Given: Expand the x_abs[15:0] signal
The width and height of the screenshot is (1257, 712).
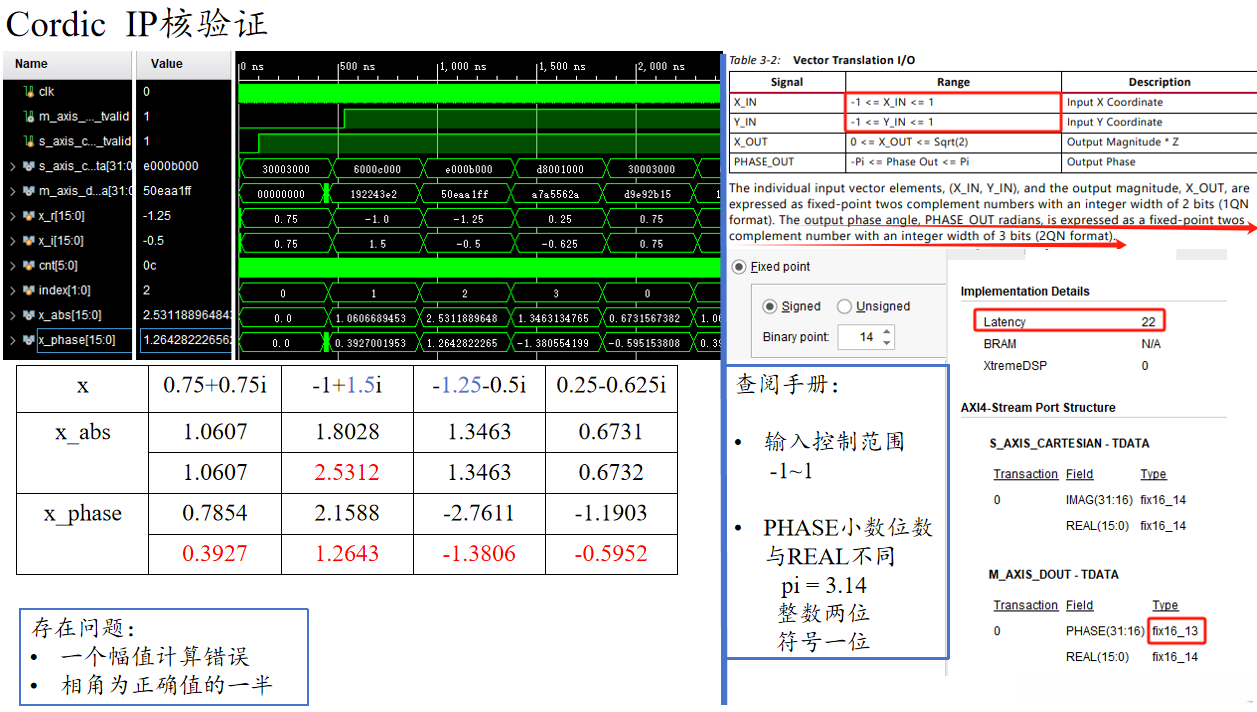Looking at the screenshot, I should pos(12,315).
